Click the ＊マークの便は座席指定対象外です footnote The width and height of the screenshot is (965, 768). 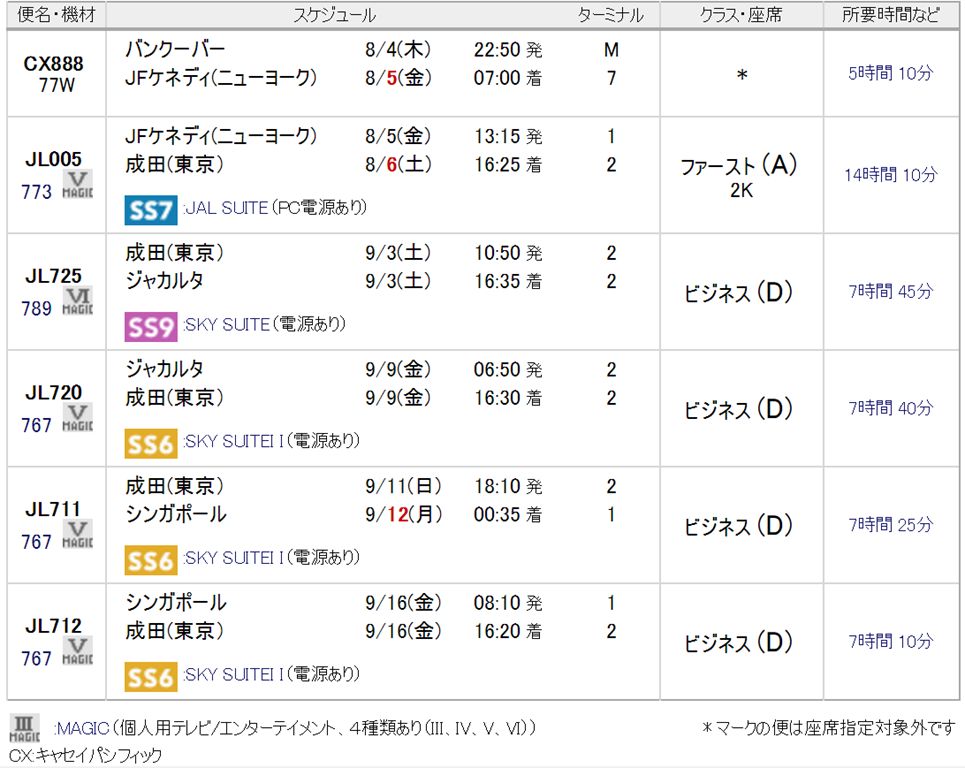click(829, 729)
